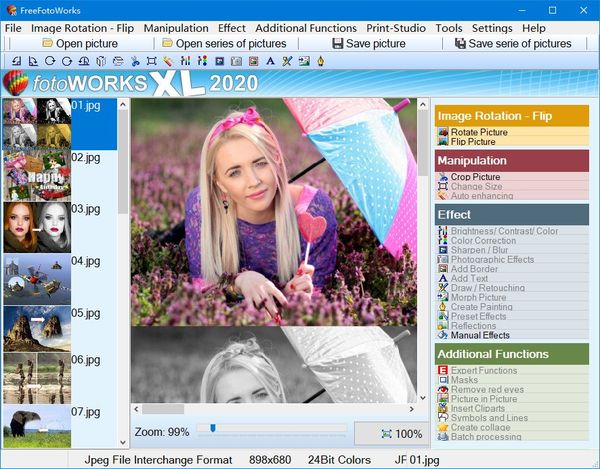Click the Photographic Effects camera icon in the toolbar
600x469 pixels.
click(236, 61)
